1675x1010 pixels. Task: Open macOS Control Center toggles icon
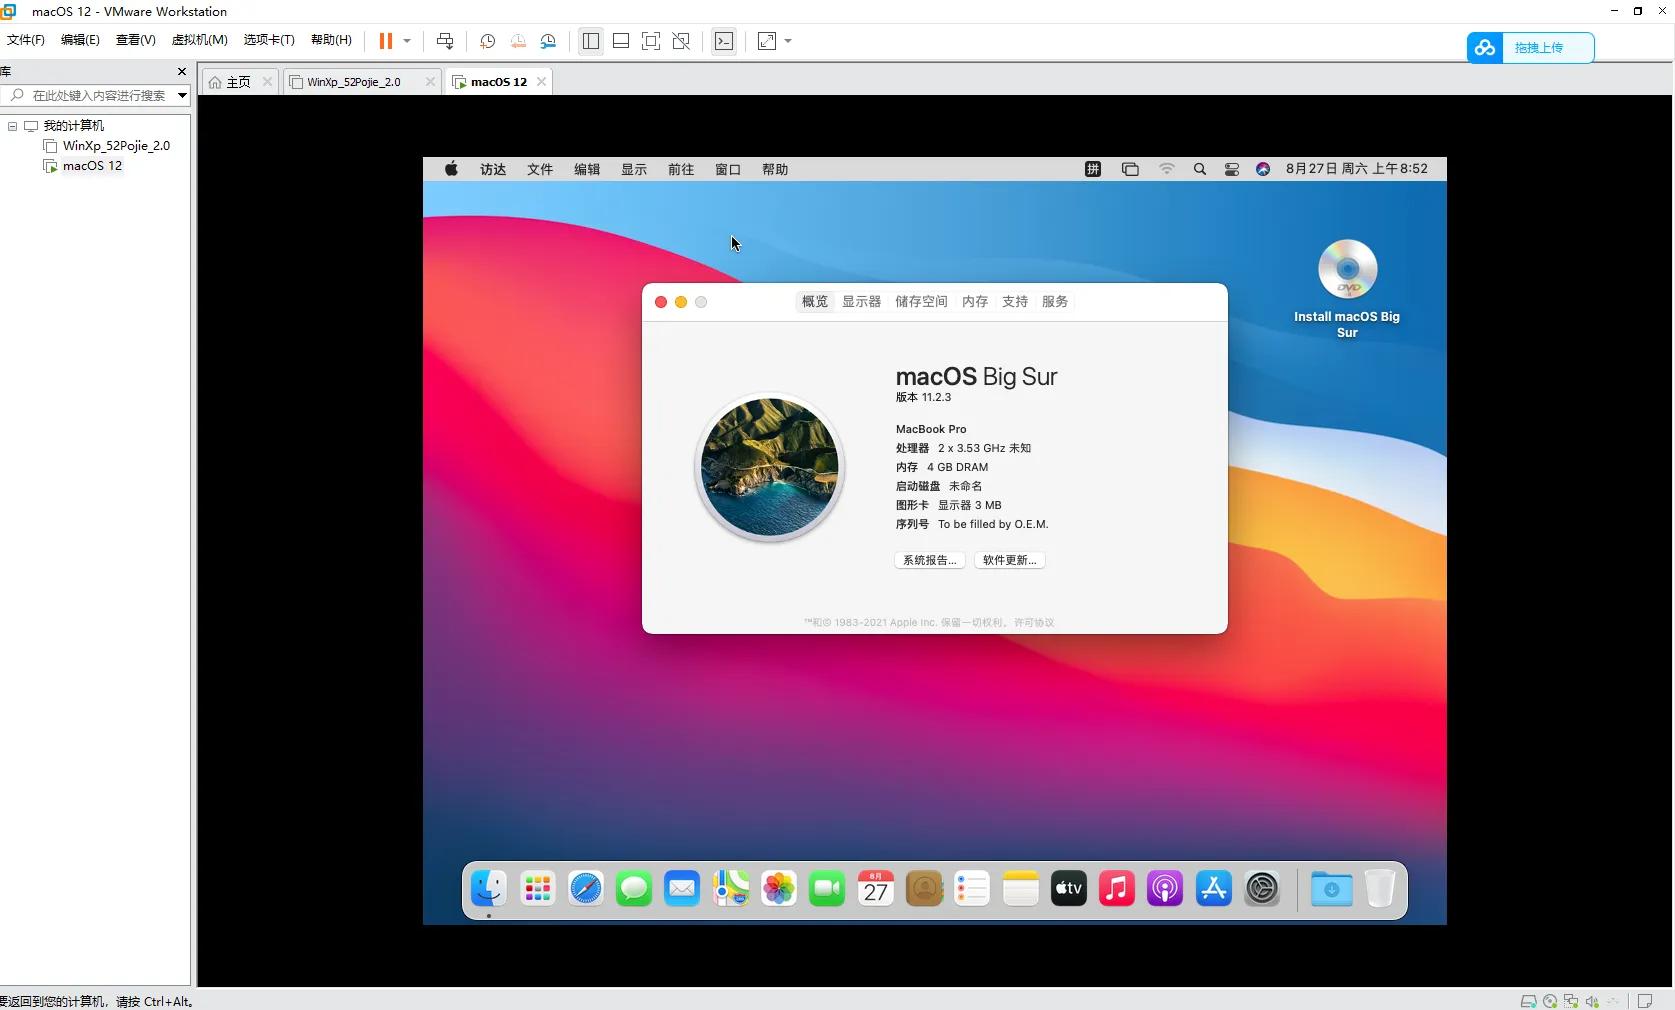click(x=1232, y=170)
